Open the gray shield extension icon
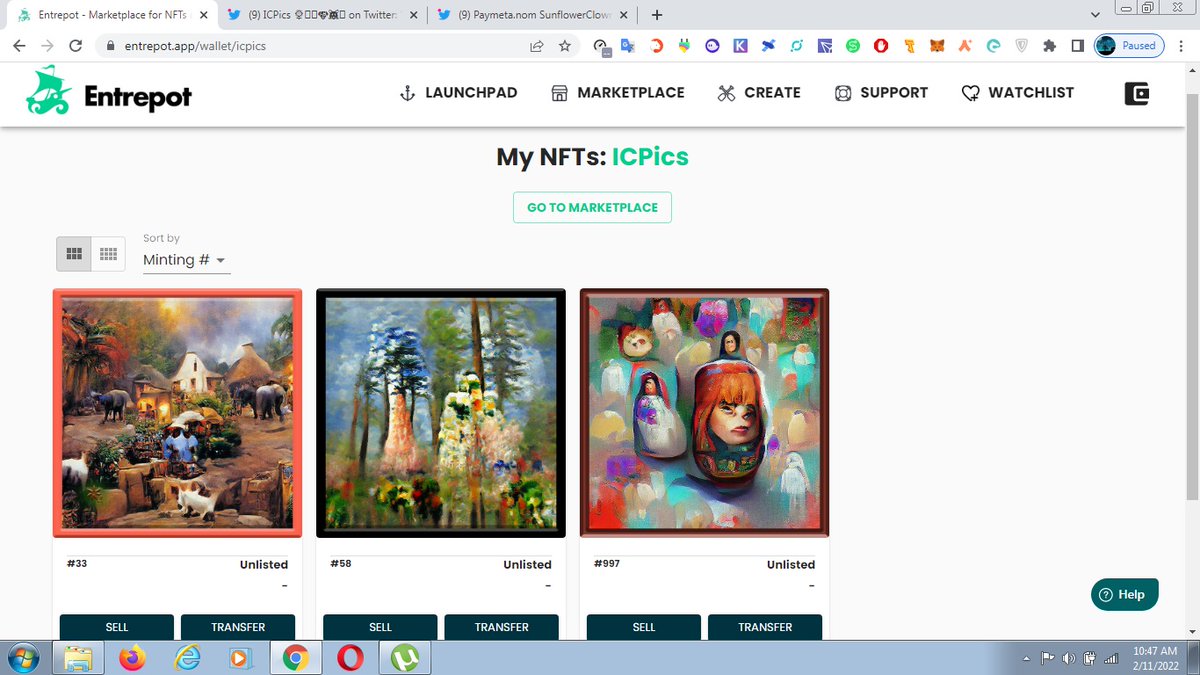The height and width of the screenshot is (675, 1200). (x=1021, y=46)
